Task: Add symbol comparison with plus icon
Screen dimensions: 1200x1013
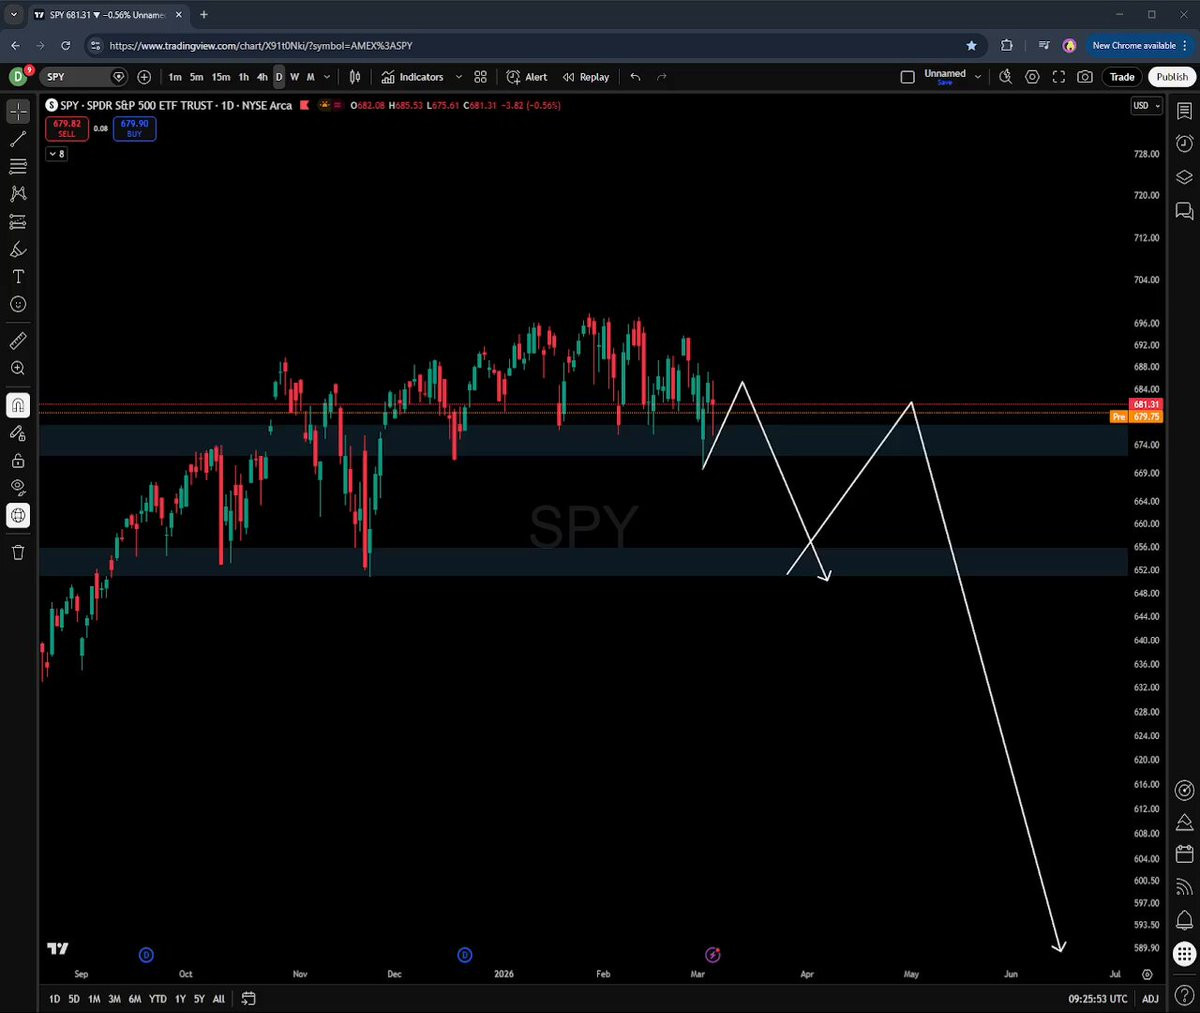Action: [x=144, y=77]
